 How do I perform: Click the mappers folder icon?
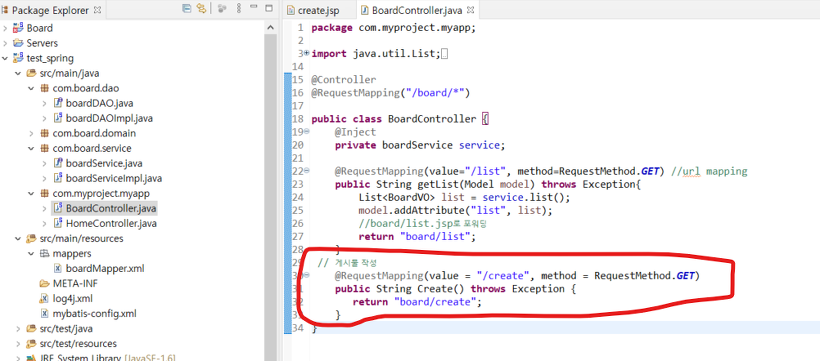(x=44, y=254)
